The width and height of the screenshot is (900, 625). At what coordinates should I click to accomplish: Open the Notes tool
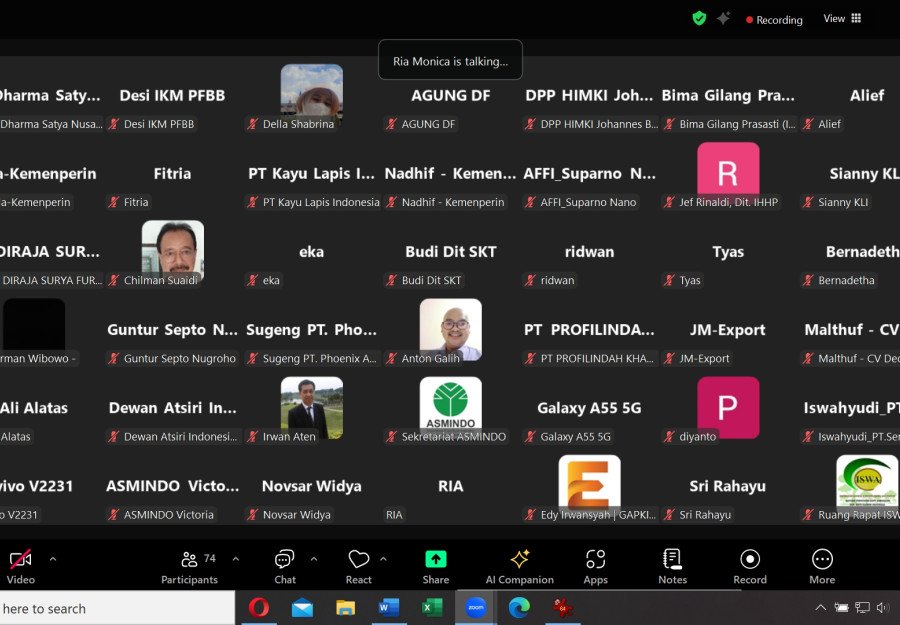point(673,565)
